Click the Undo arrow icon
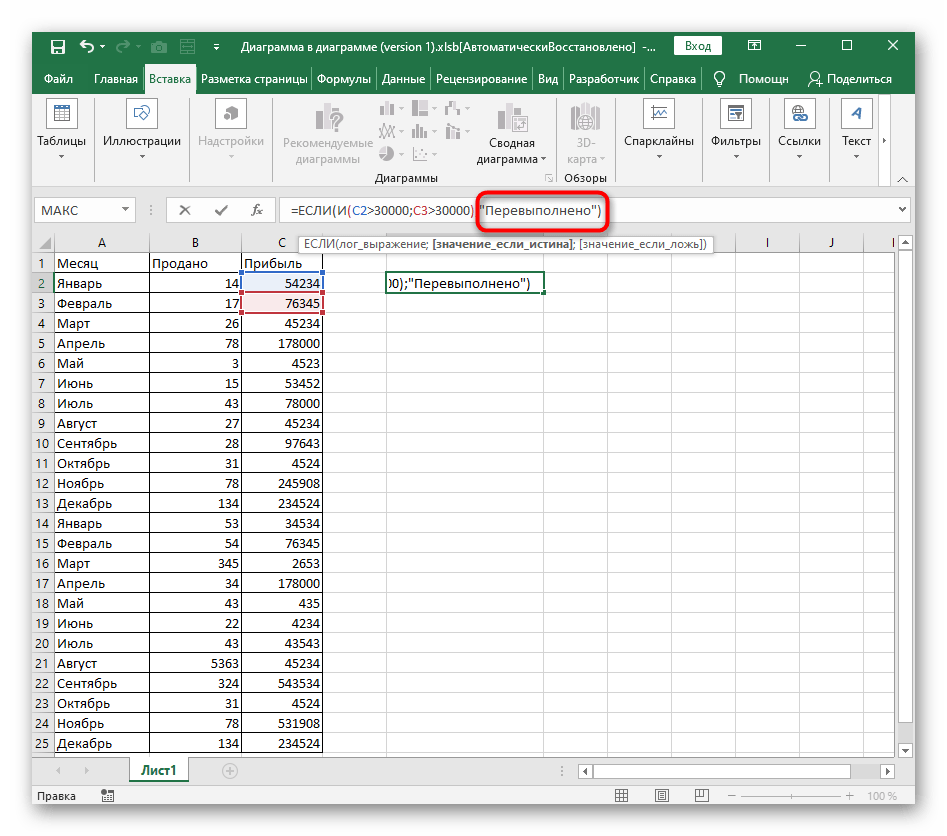This screenshot has width=947, height=836. [87, 46]
